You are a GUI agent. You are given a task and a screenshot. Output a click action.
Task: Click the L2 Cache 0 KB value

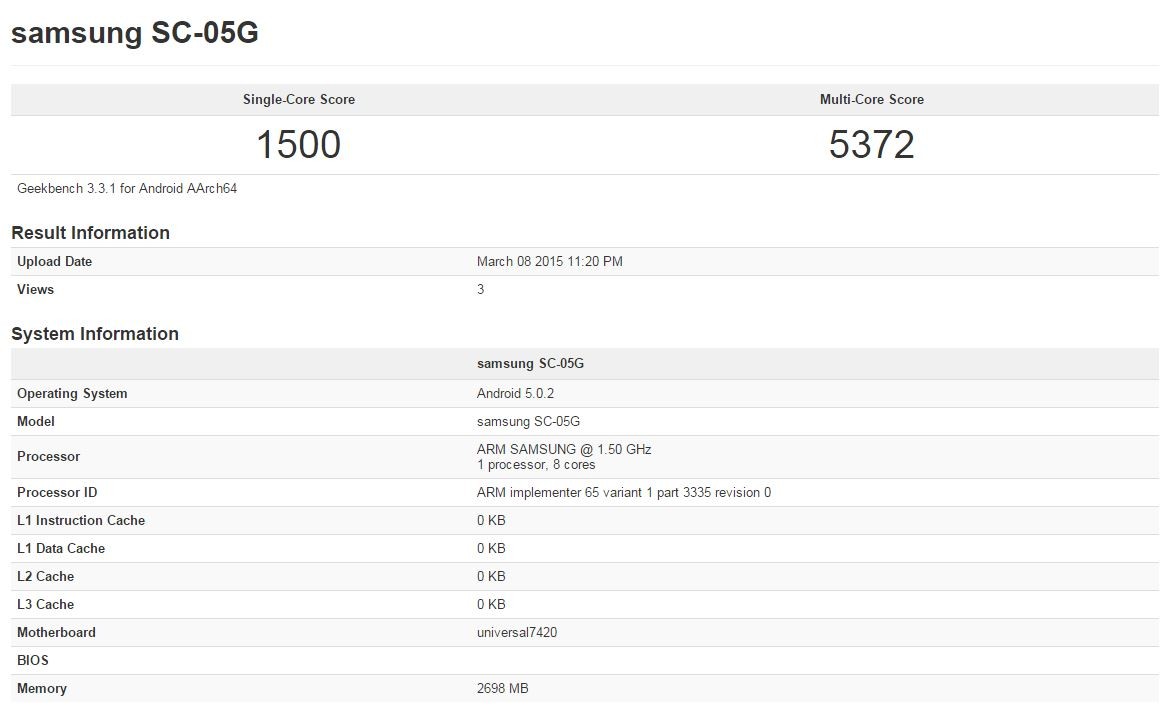pos(491,576)
